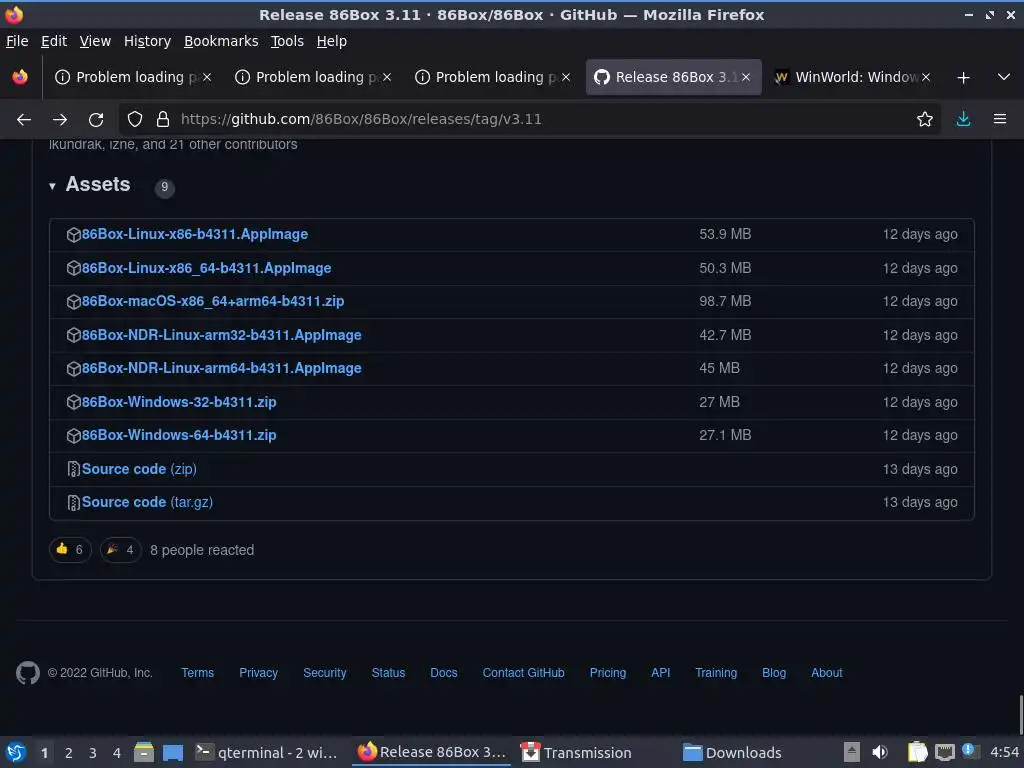Click file-zip icon beside Source code (zip)
Image resolution: width=1024 pixels, height=768 pixels.
(74, 469)
